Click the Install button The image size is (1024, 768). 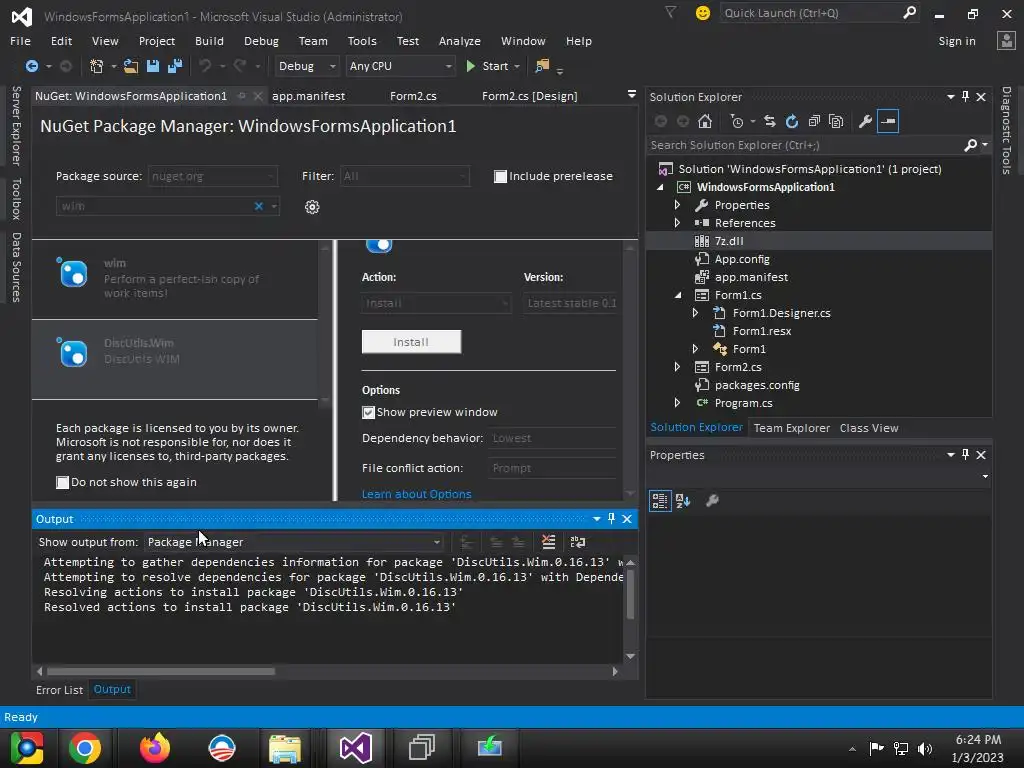point(411,342)
